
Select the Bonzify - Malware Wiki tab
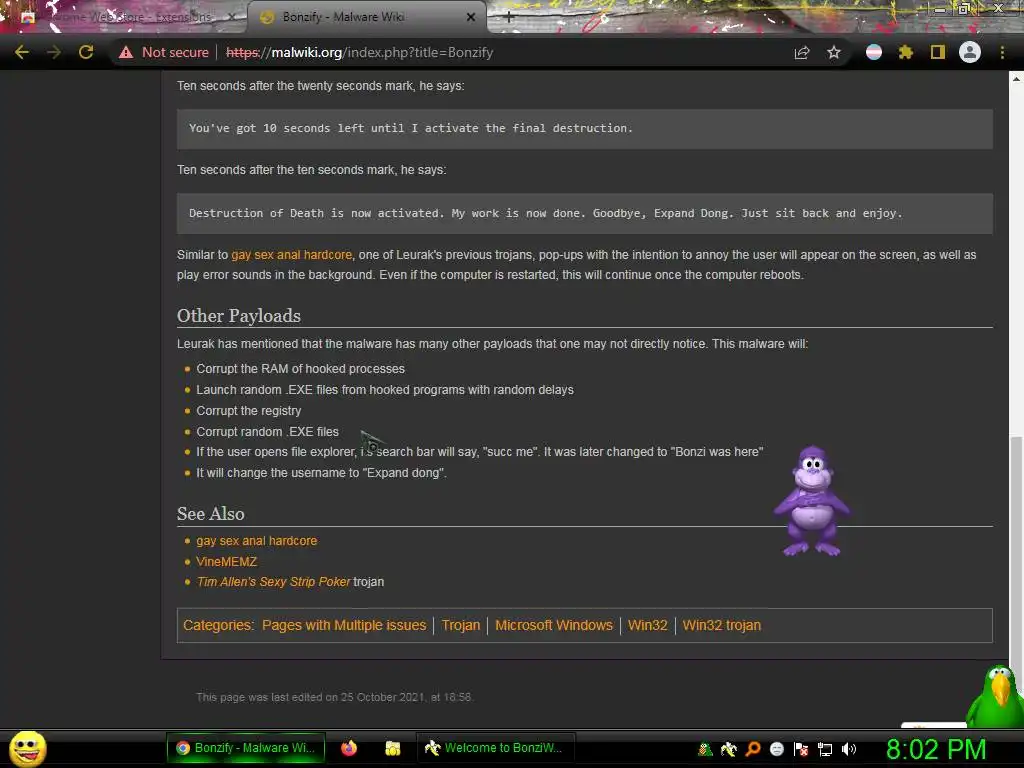(x=366, y=17)
